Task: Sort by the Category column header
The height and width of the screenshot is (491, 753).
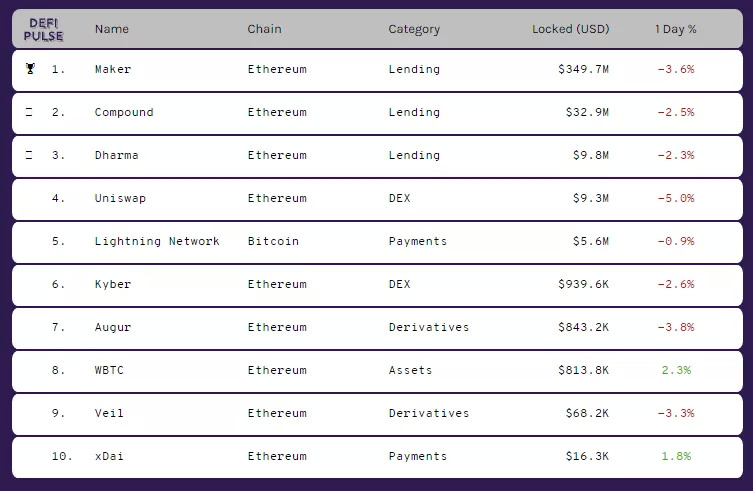Action: point(414,29)
